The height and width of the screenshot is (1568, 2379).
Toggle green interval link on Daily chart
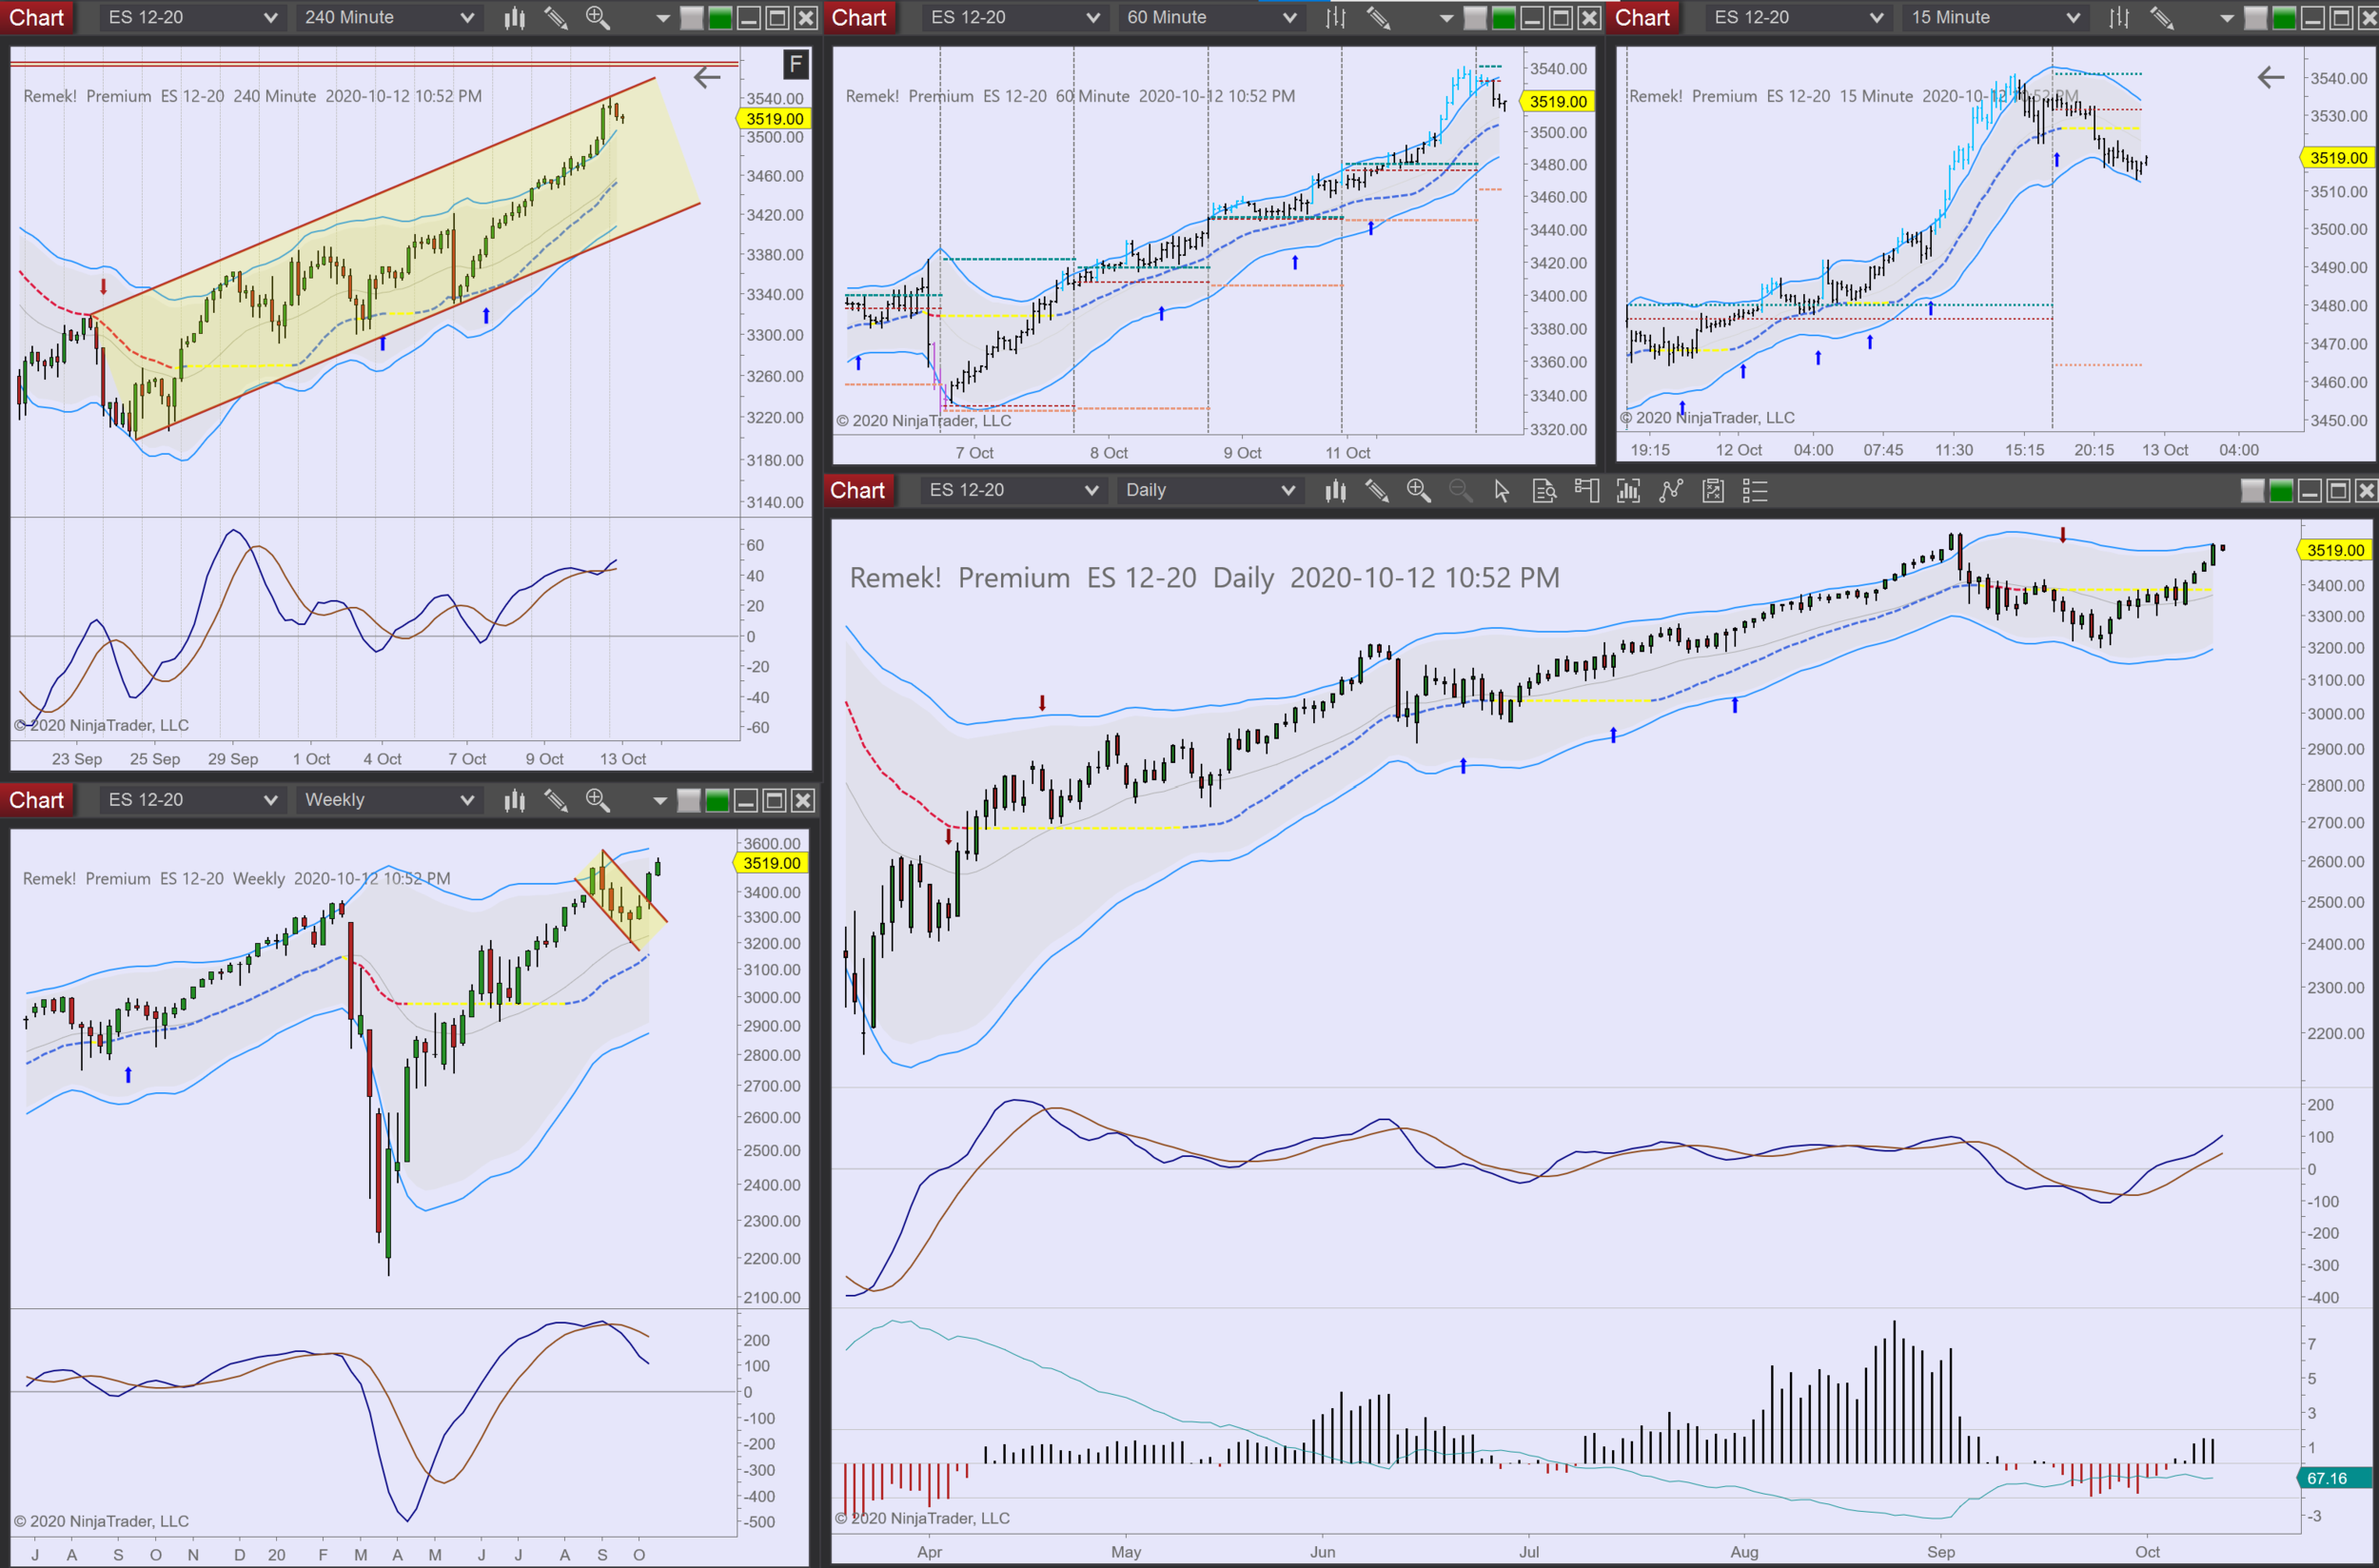point(2281,490)
